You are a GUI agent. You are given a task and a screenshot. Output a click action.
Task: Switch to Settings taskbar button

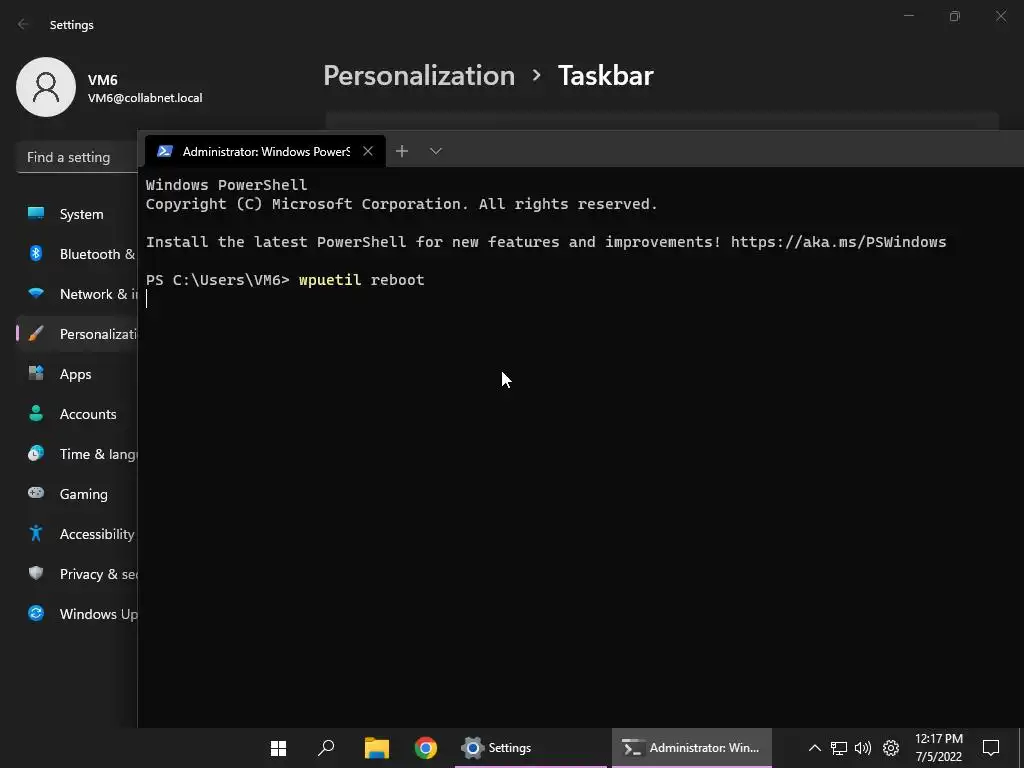click(x=530, y=748)
